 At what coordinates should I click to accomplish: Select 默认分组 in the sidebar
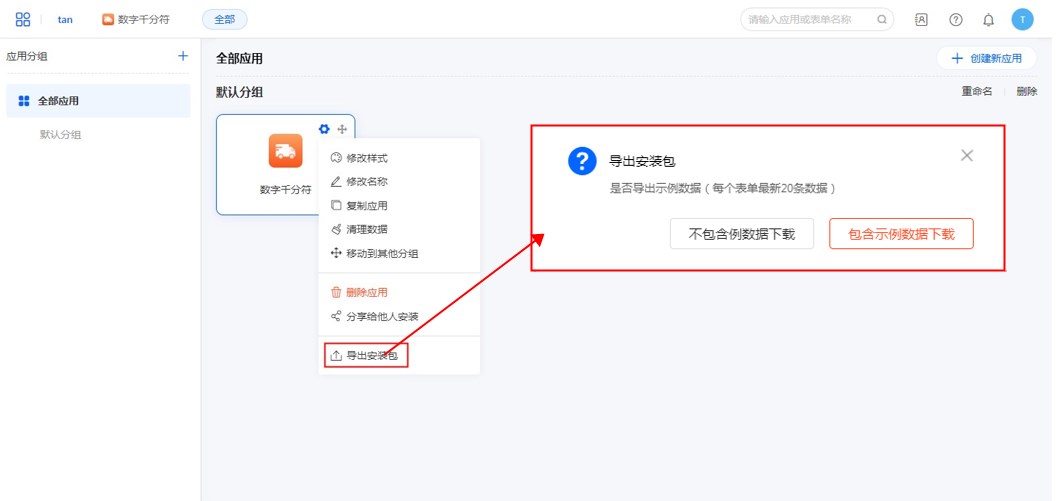pyautogui.click(x=60, y=135)
